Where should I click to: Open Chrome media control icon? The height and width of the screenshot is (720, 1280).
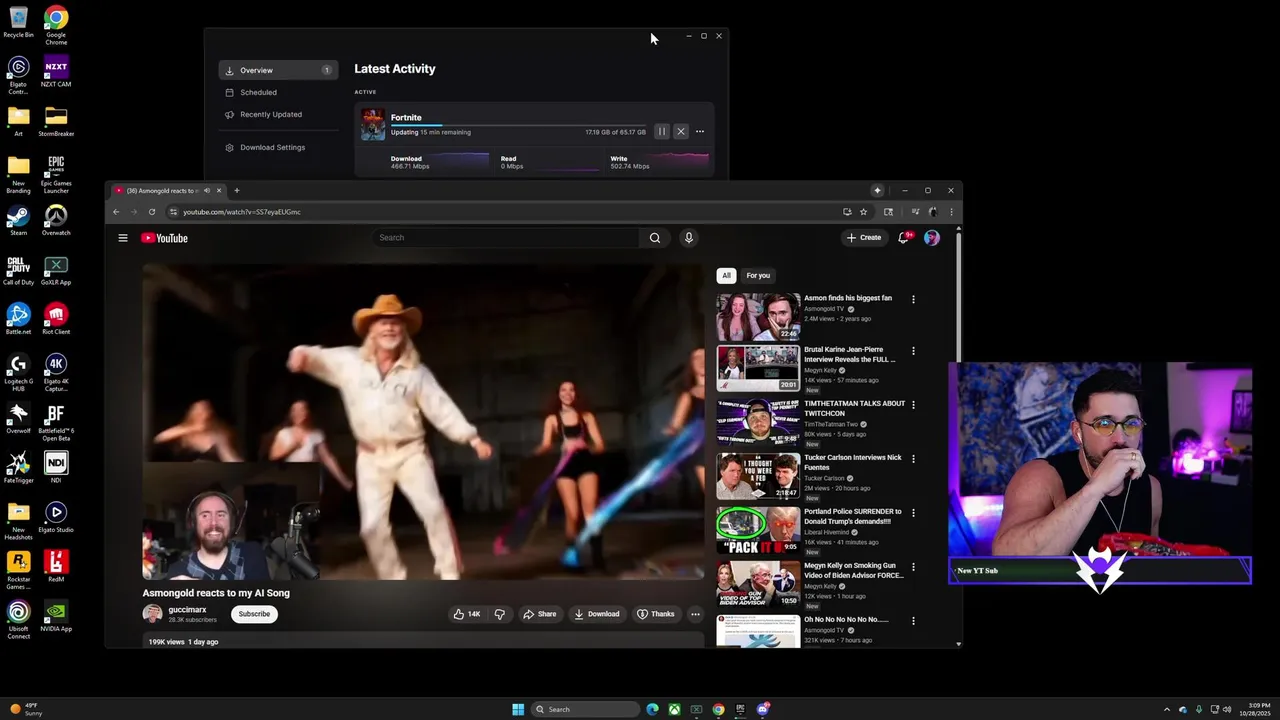[x=915, y=212]
